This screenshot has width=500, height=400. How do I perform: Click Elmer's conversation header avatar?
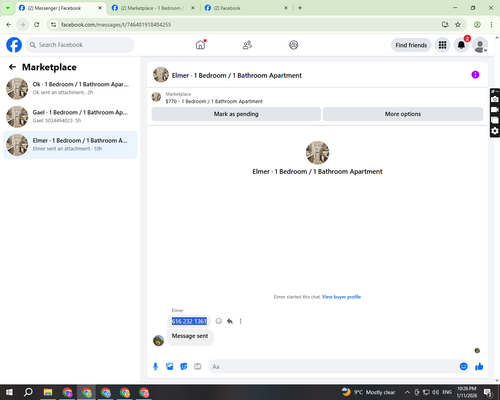(x=161, y=75)
